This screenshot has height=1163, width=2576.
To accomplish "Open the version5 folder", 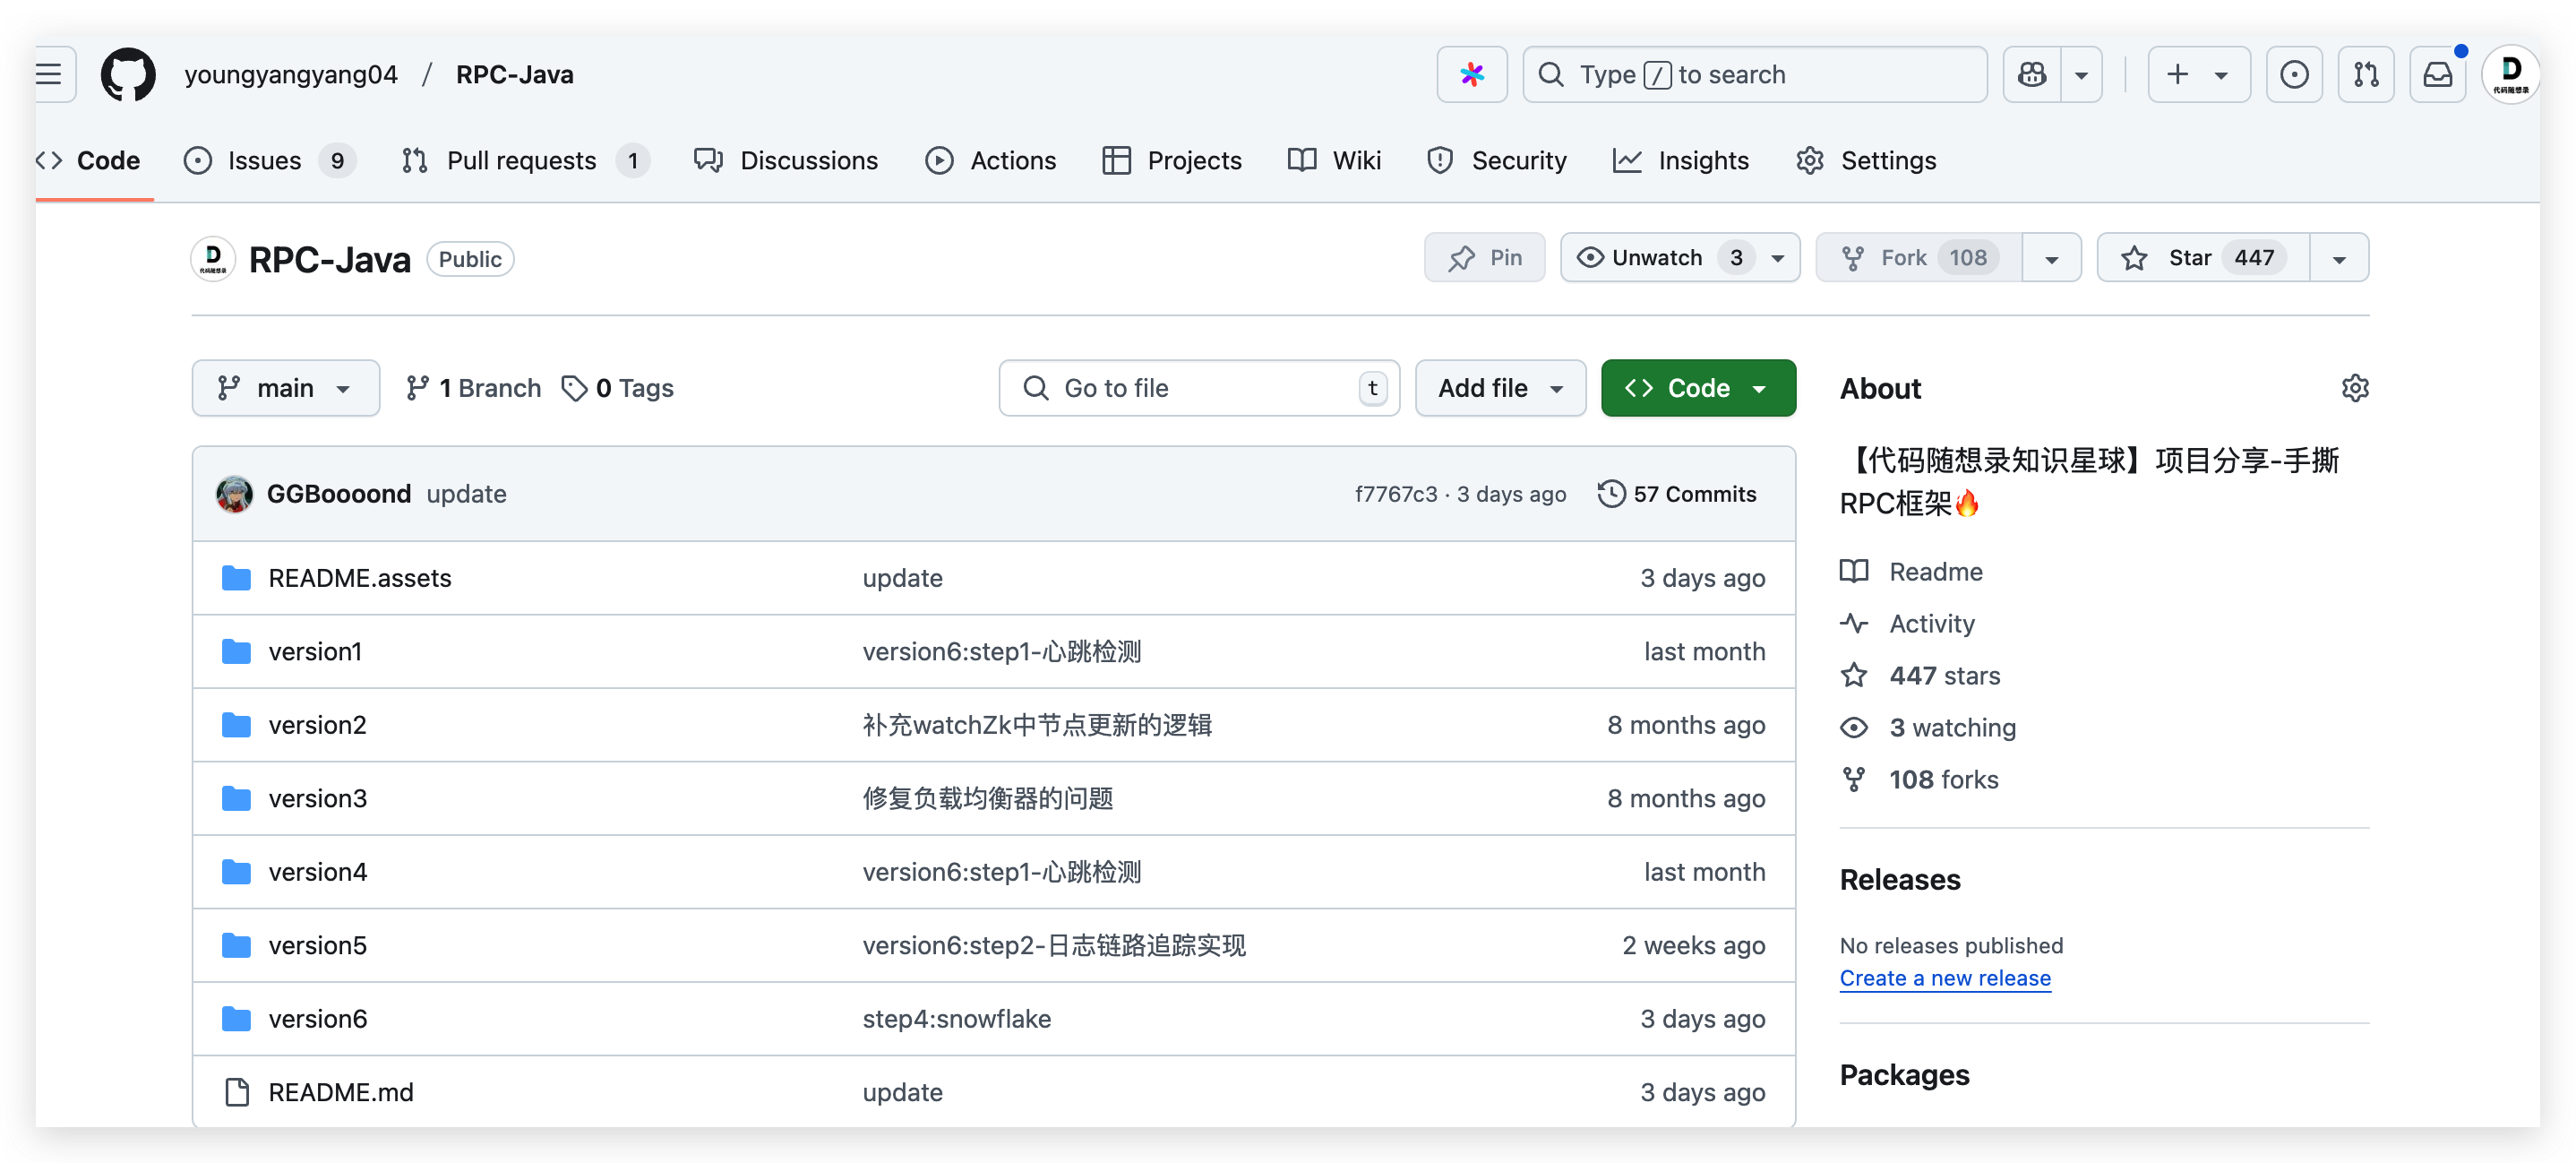I will [x=317, y=945].
